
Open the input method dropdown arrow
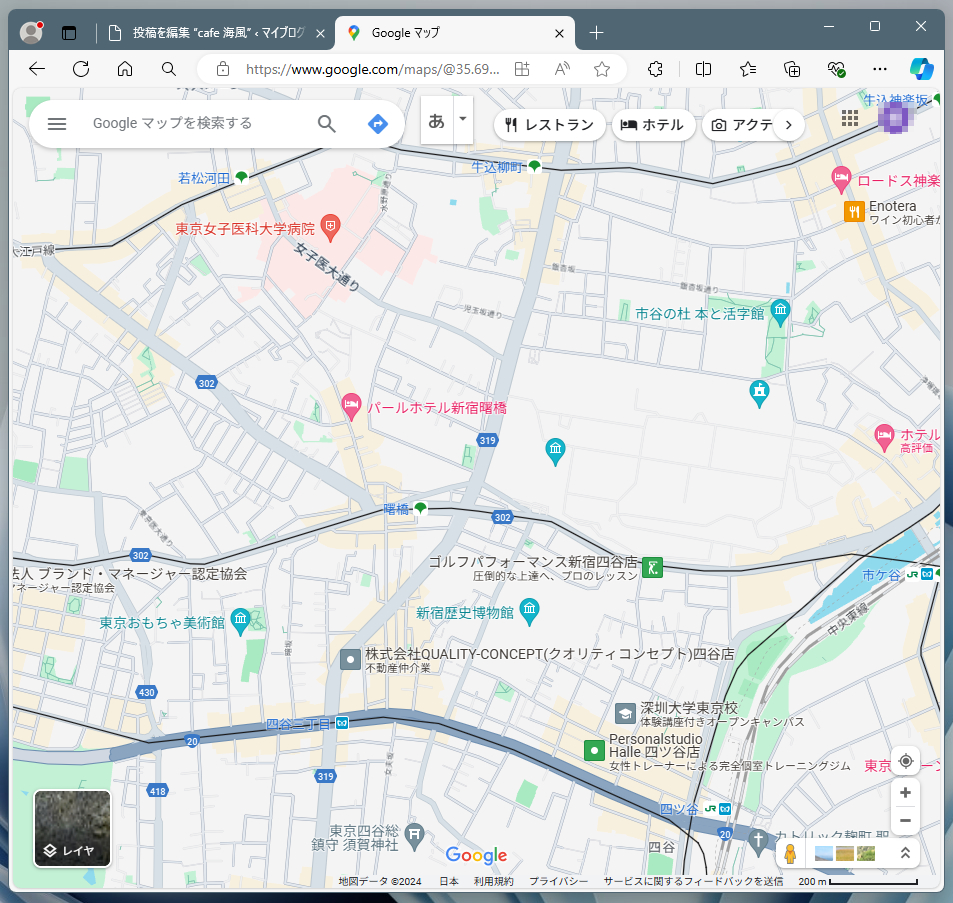click(x=463, y=120)
